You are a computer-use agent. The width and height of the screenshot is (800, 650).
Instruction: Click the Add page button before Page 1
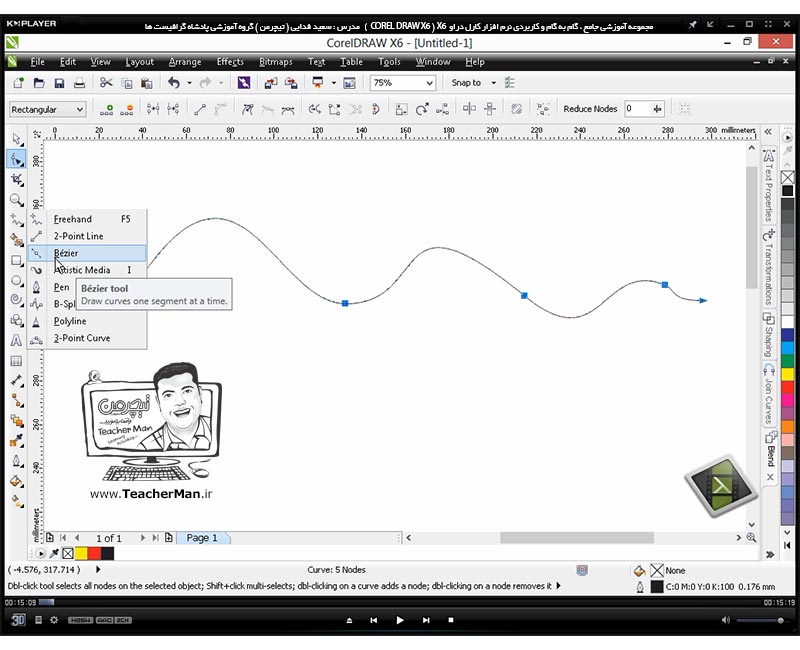[x=49, y=538]
